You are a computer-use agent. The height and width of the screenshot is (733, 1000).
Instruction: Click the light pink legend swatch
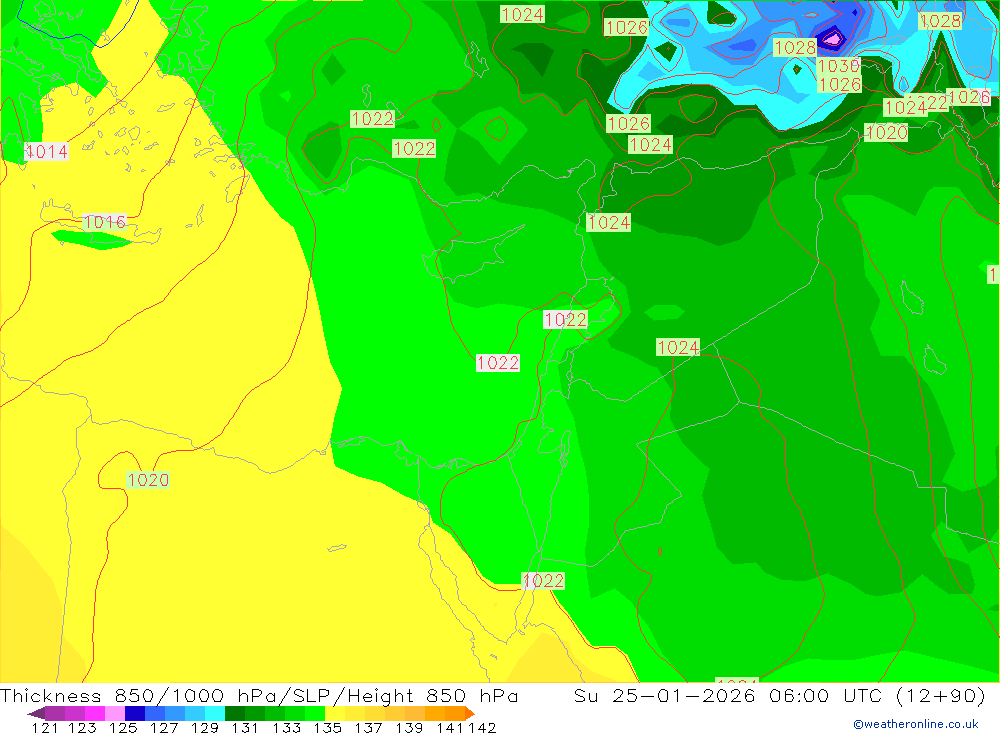coord(115,713)
